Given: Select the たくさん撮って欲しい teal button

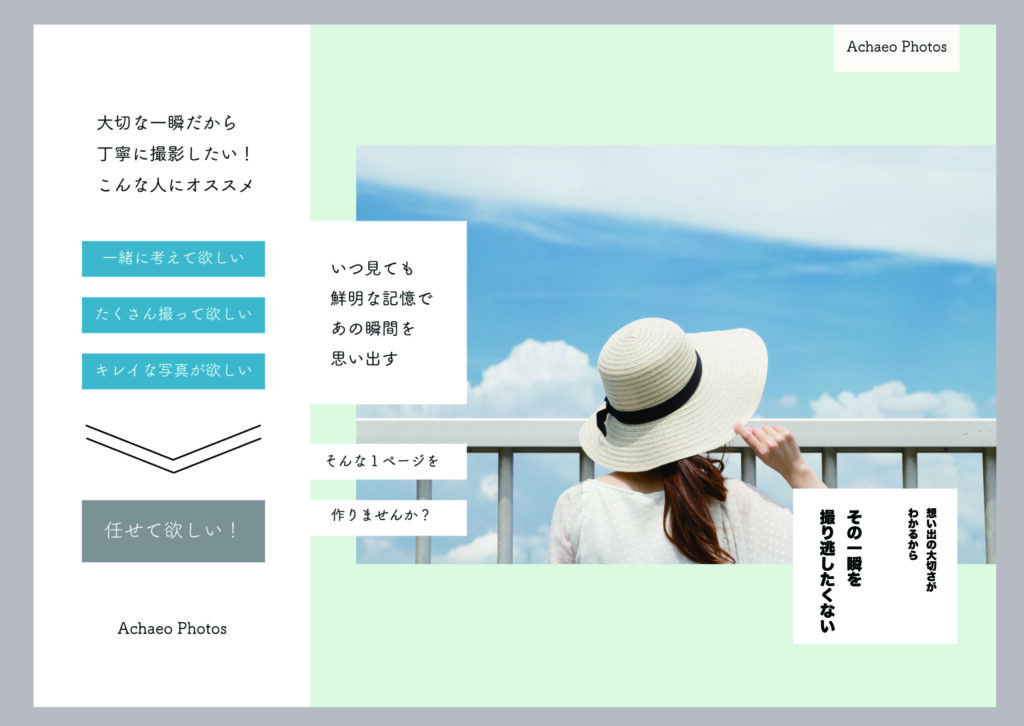Looking at the screenshot, I should click(x=173, y=315).
